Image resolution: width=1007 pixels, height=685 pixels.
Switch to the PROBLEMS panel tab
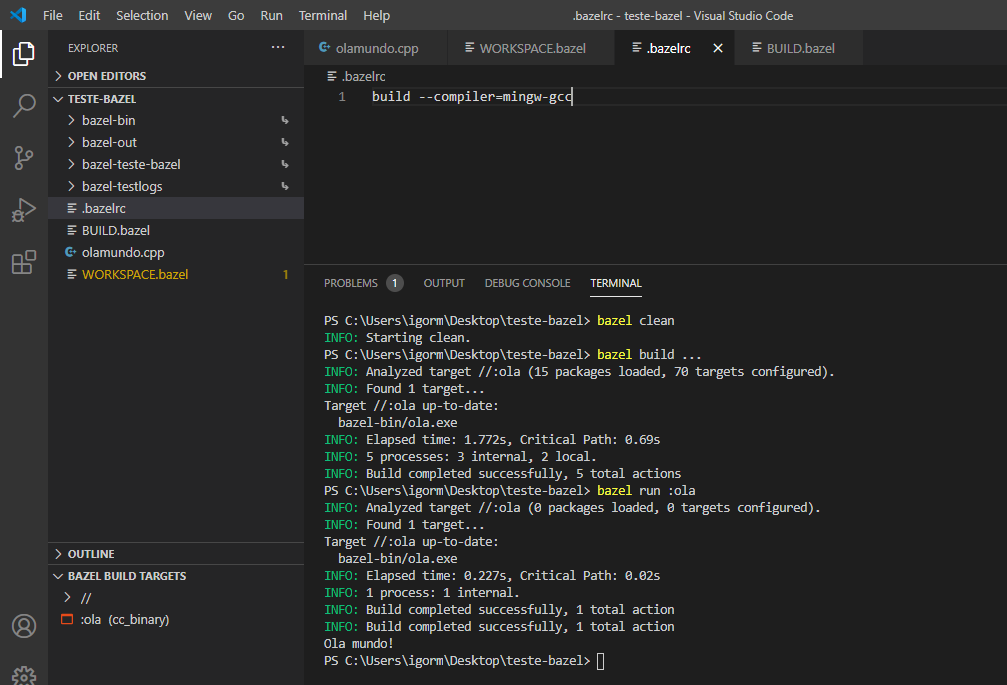(x=351, y=283)
